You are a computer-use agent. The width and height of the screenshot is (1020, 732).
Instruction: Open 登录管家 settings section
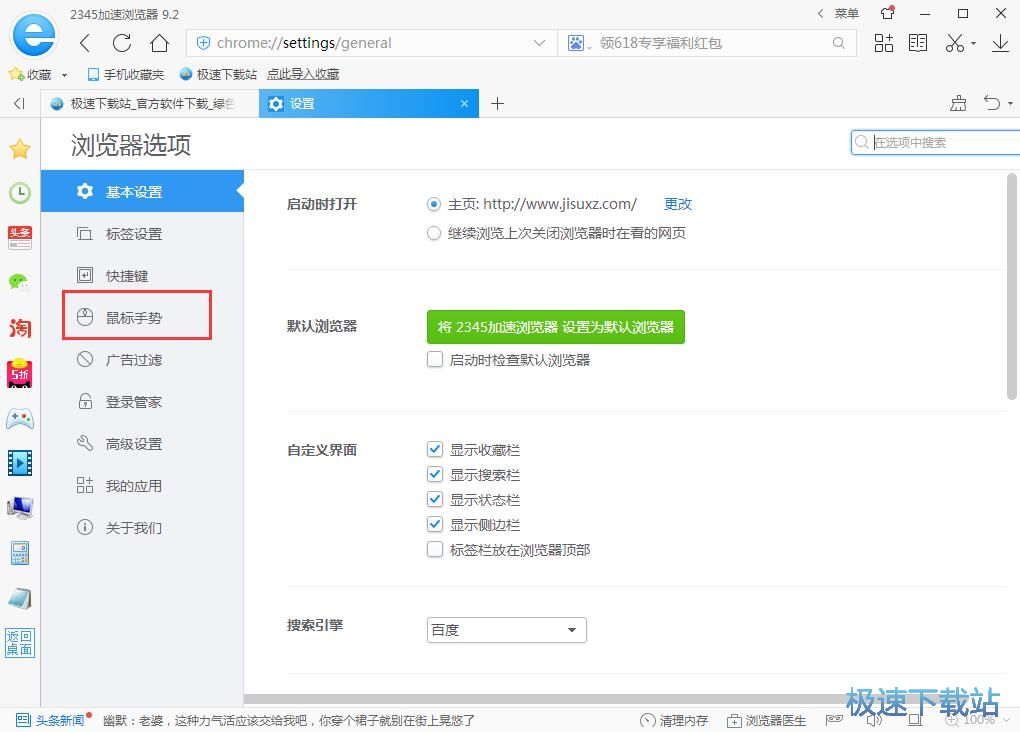(142, 402)
